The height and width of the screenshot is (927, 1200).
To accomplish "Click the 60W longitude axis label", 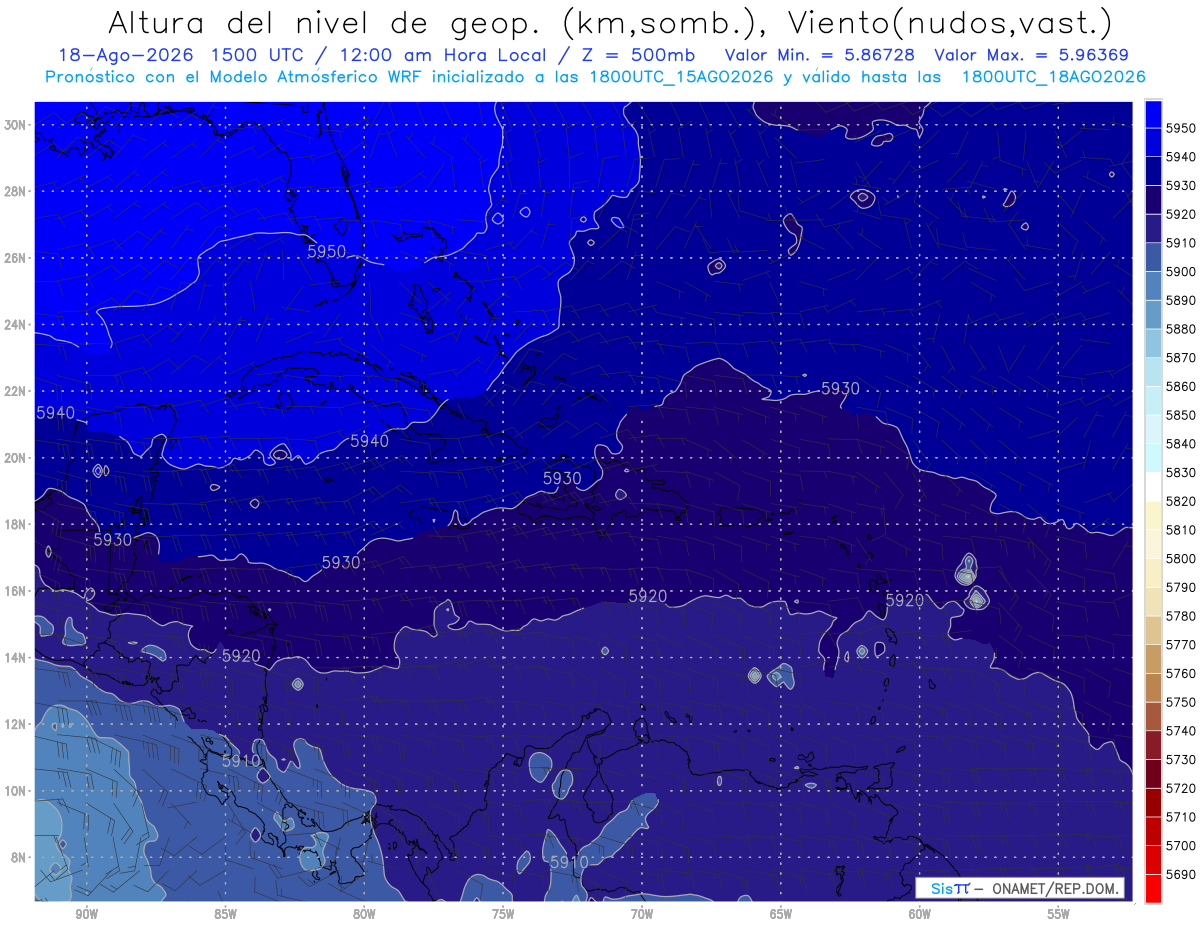I will (x=920, y=914).
